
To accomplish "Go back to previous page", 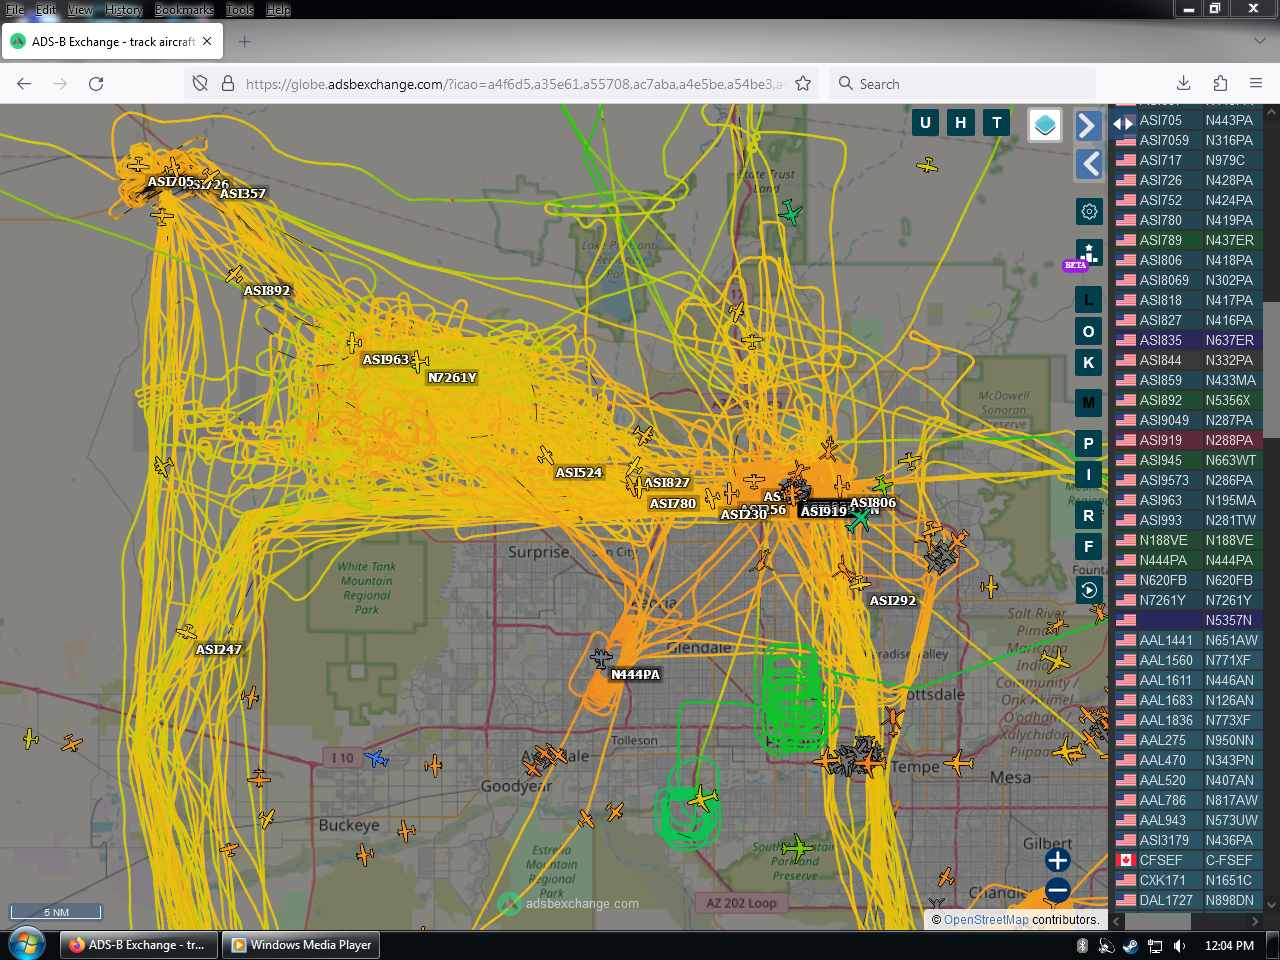I will click(x=24, y=84).
